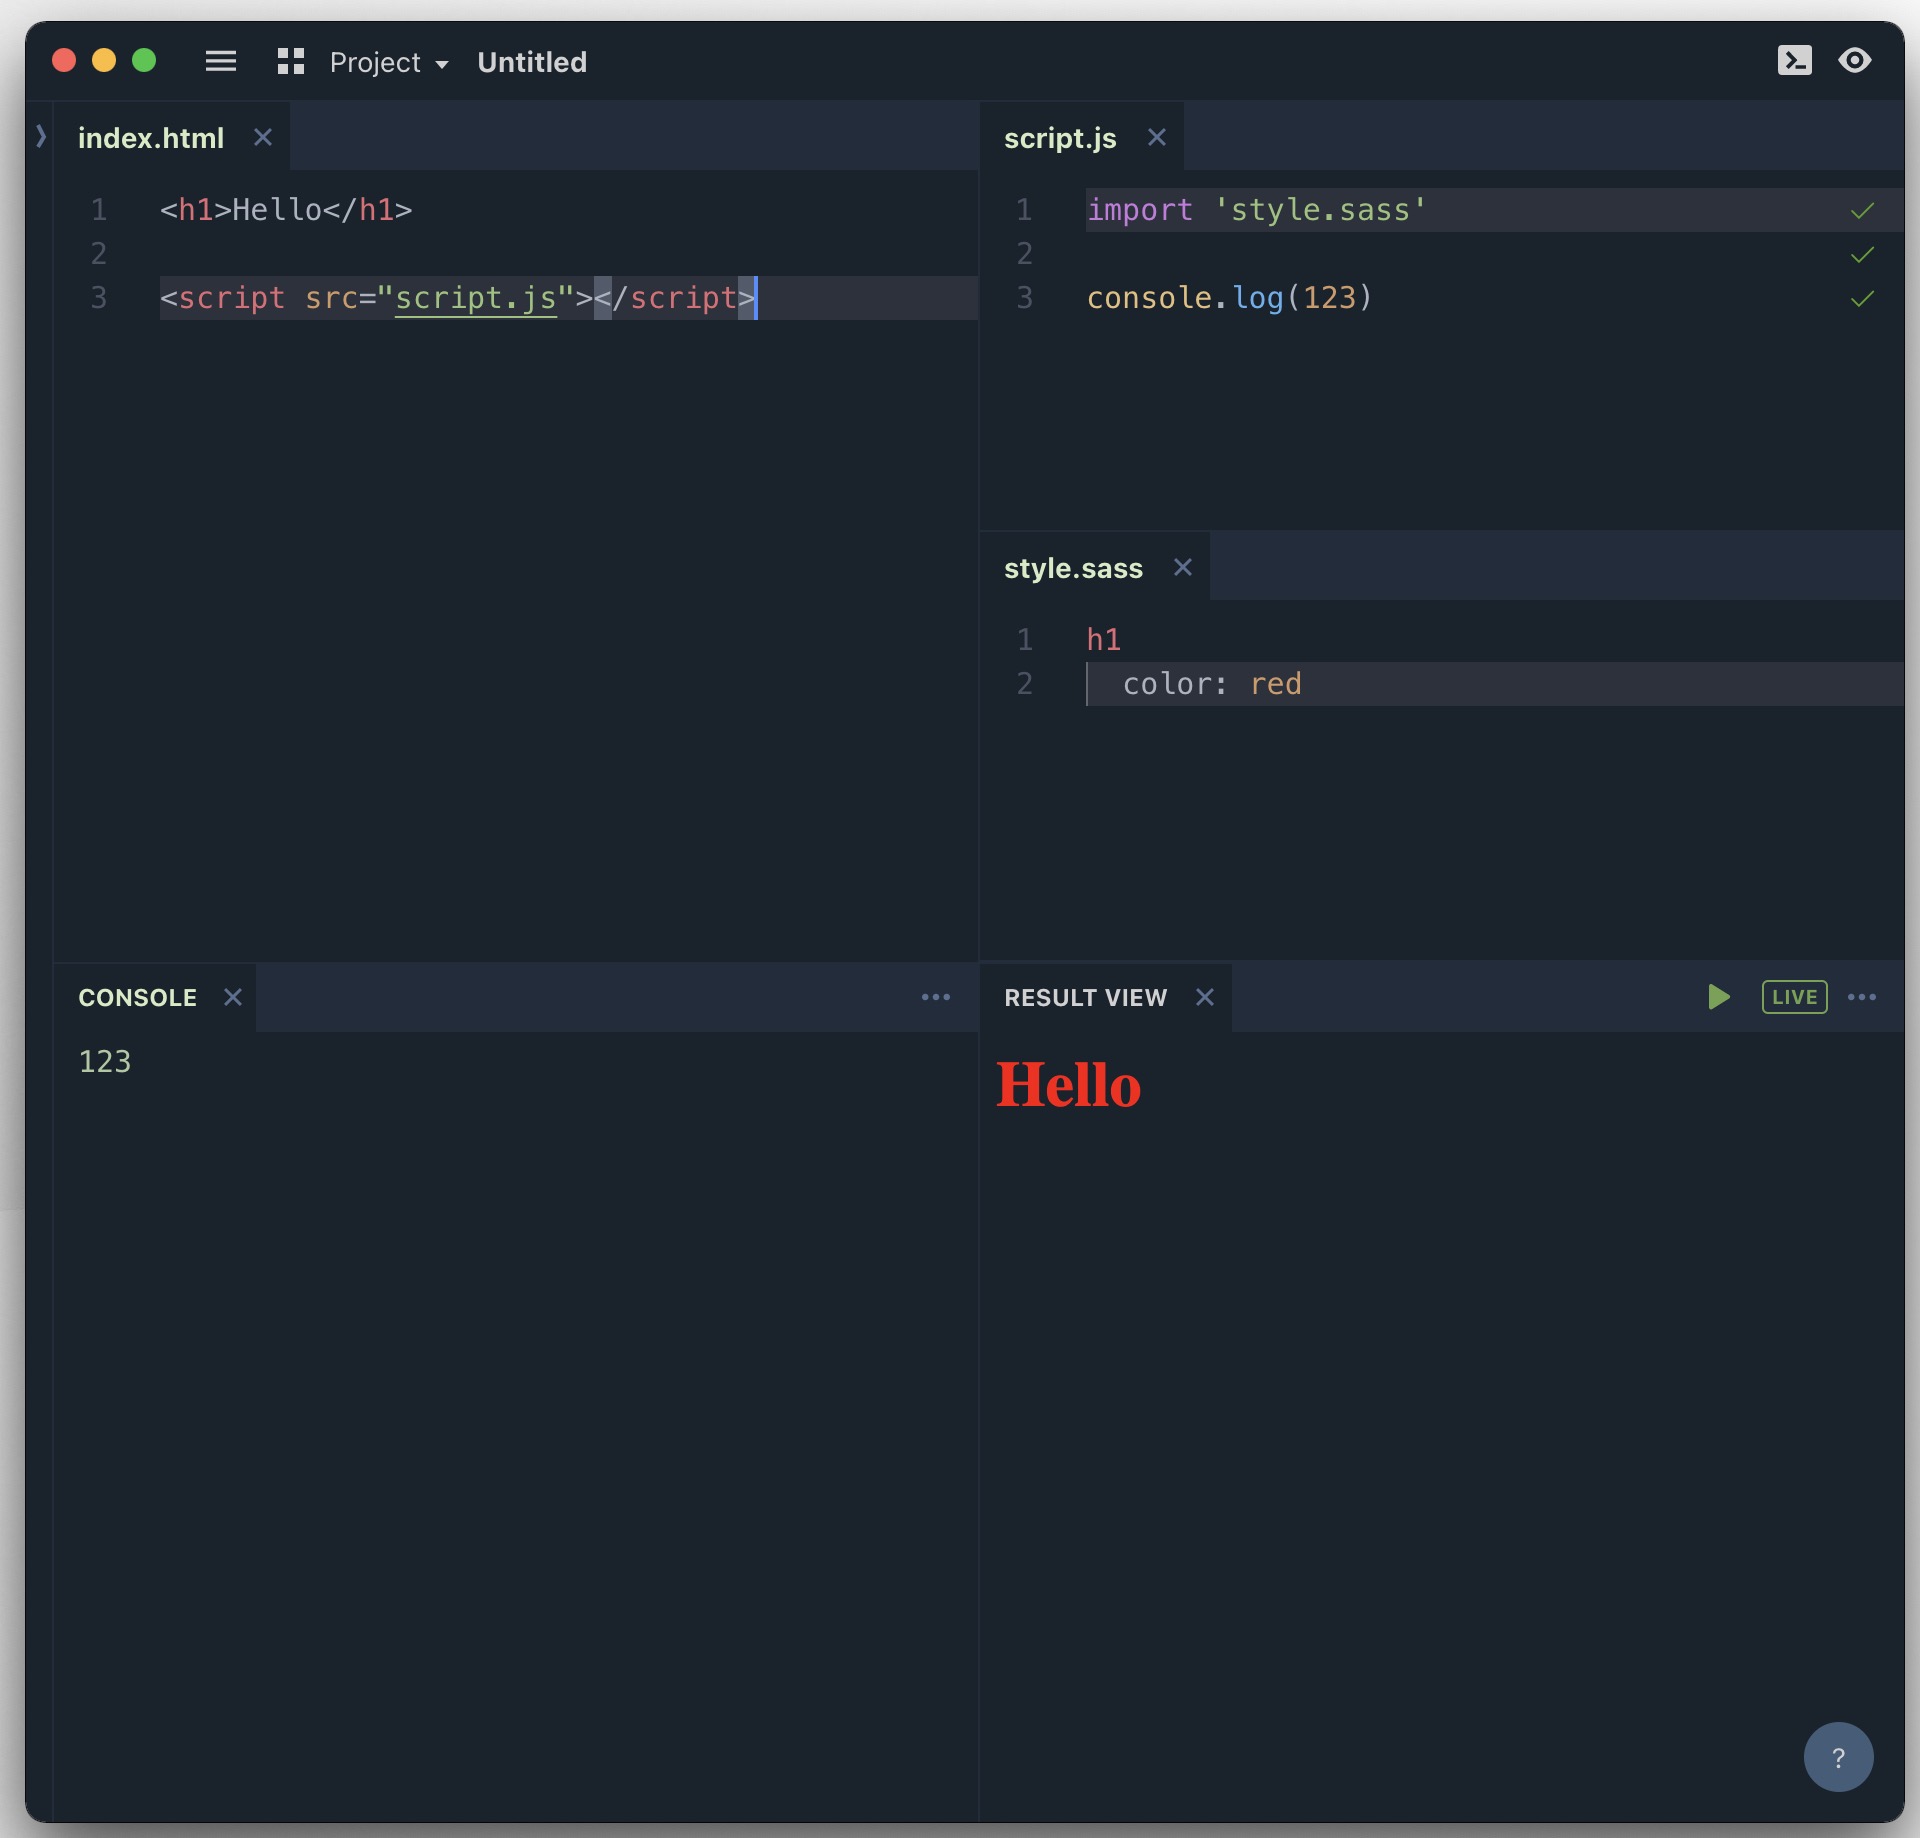1920x1838 pixels.
Task: Close the script.js tab
Action: click(1157, 138)
